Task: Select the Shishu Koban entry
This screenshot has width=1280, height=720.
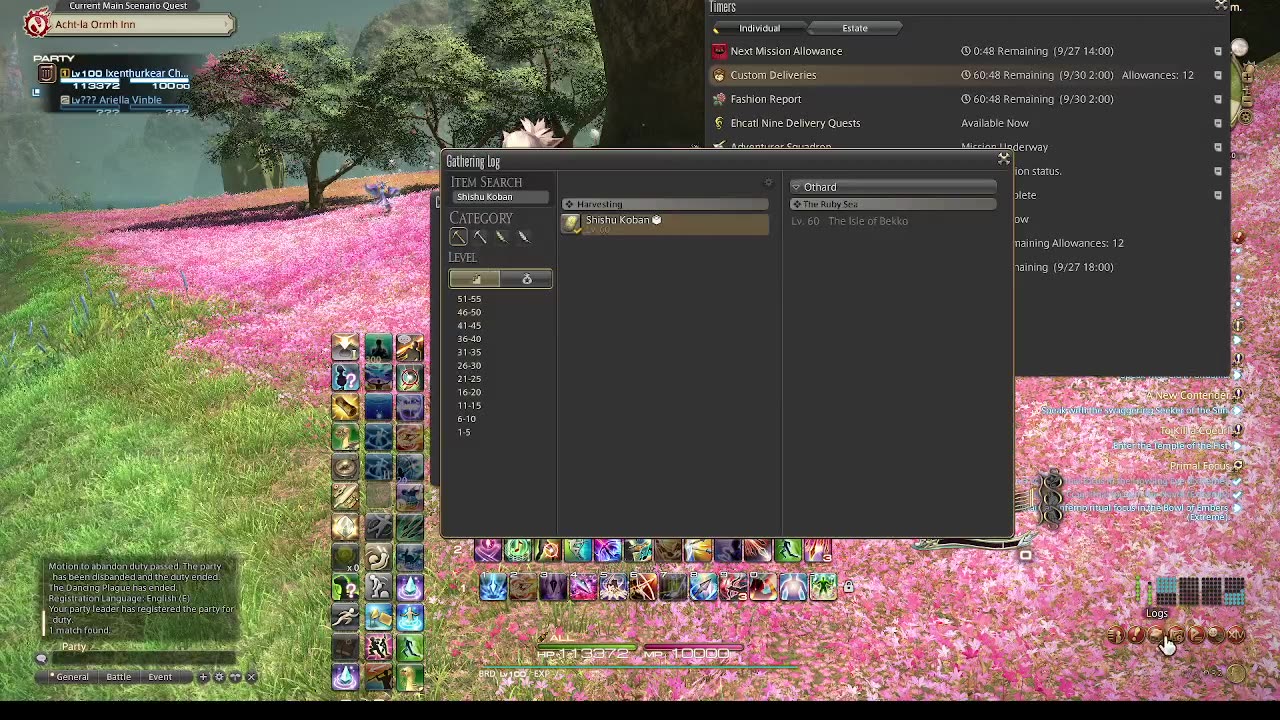Action: (x=665, y=224)
